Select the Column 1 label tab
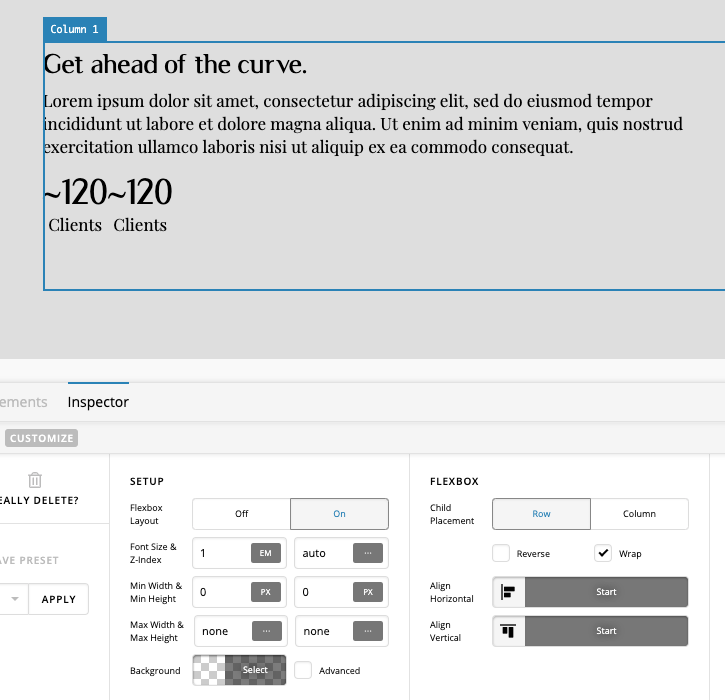 (x=75, y=30)
